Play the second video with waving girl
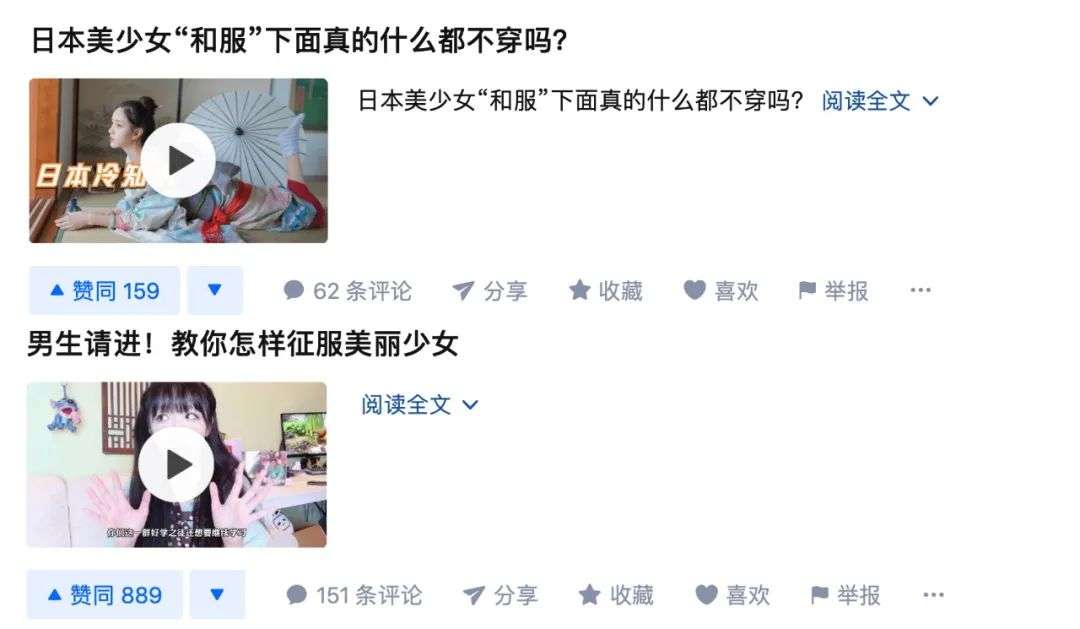The width and height of the screenshot is (1080, 629). 176,465
